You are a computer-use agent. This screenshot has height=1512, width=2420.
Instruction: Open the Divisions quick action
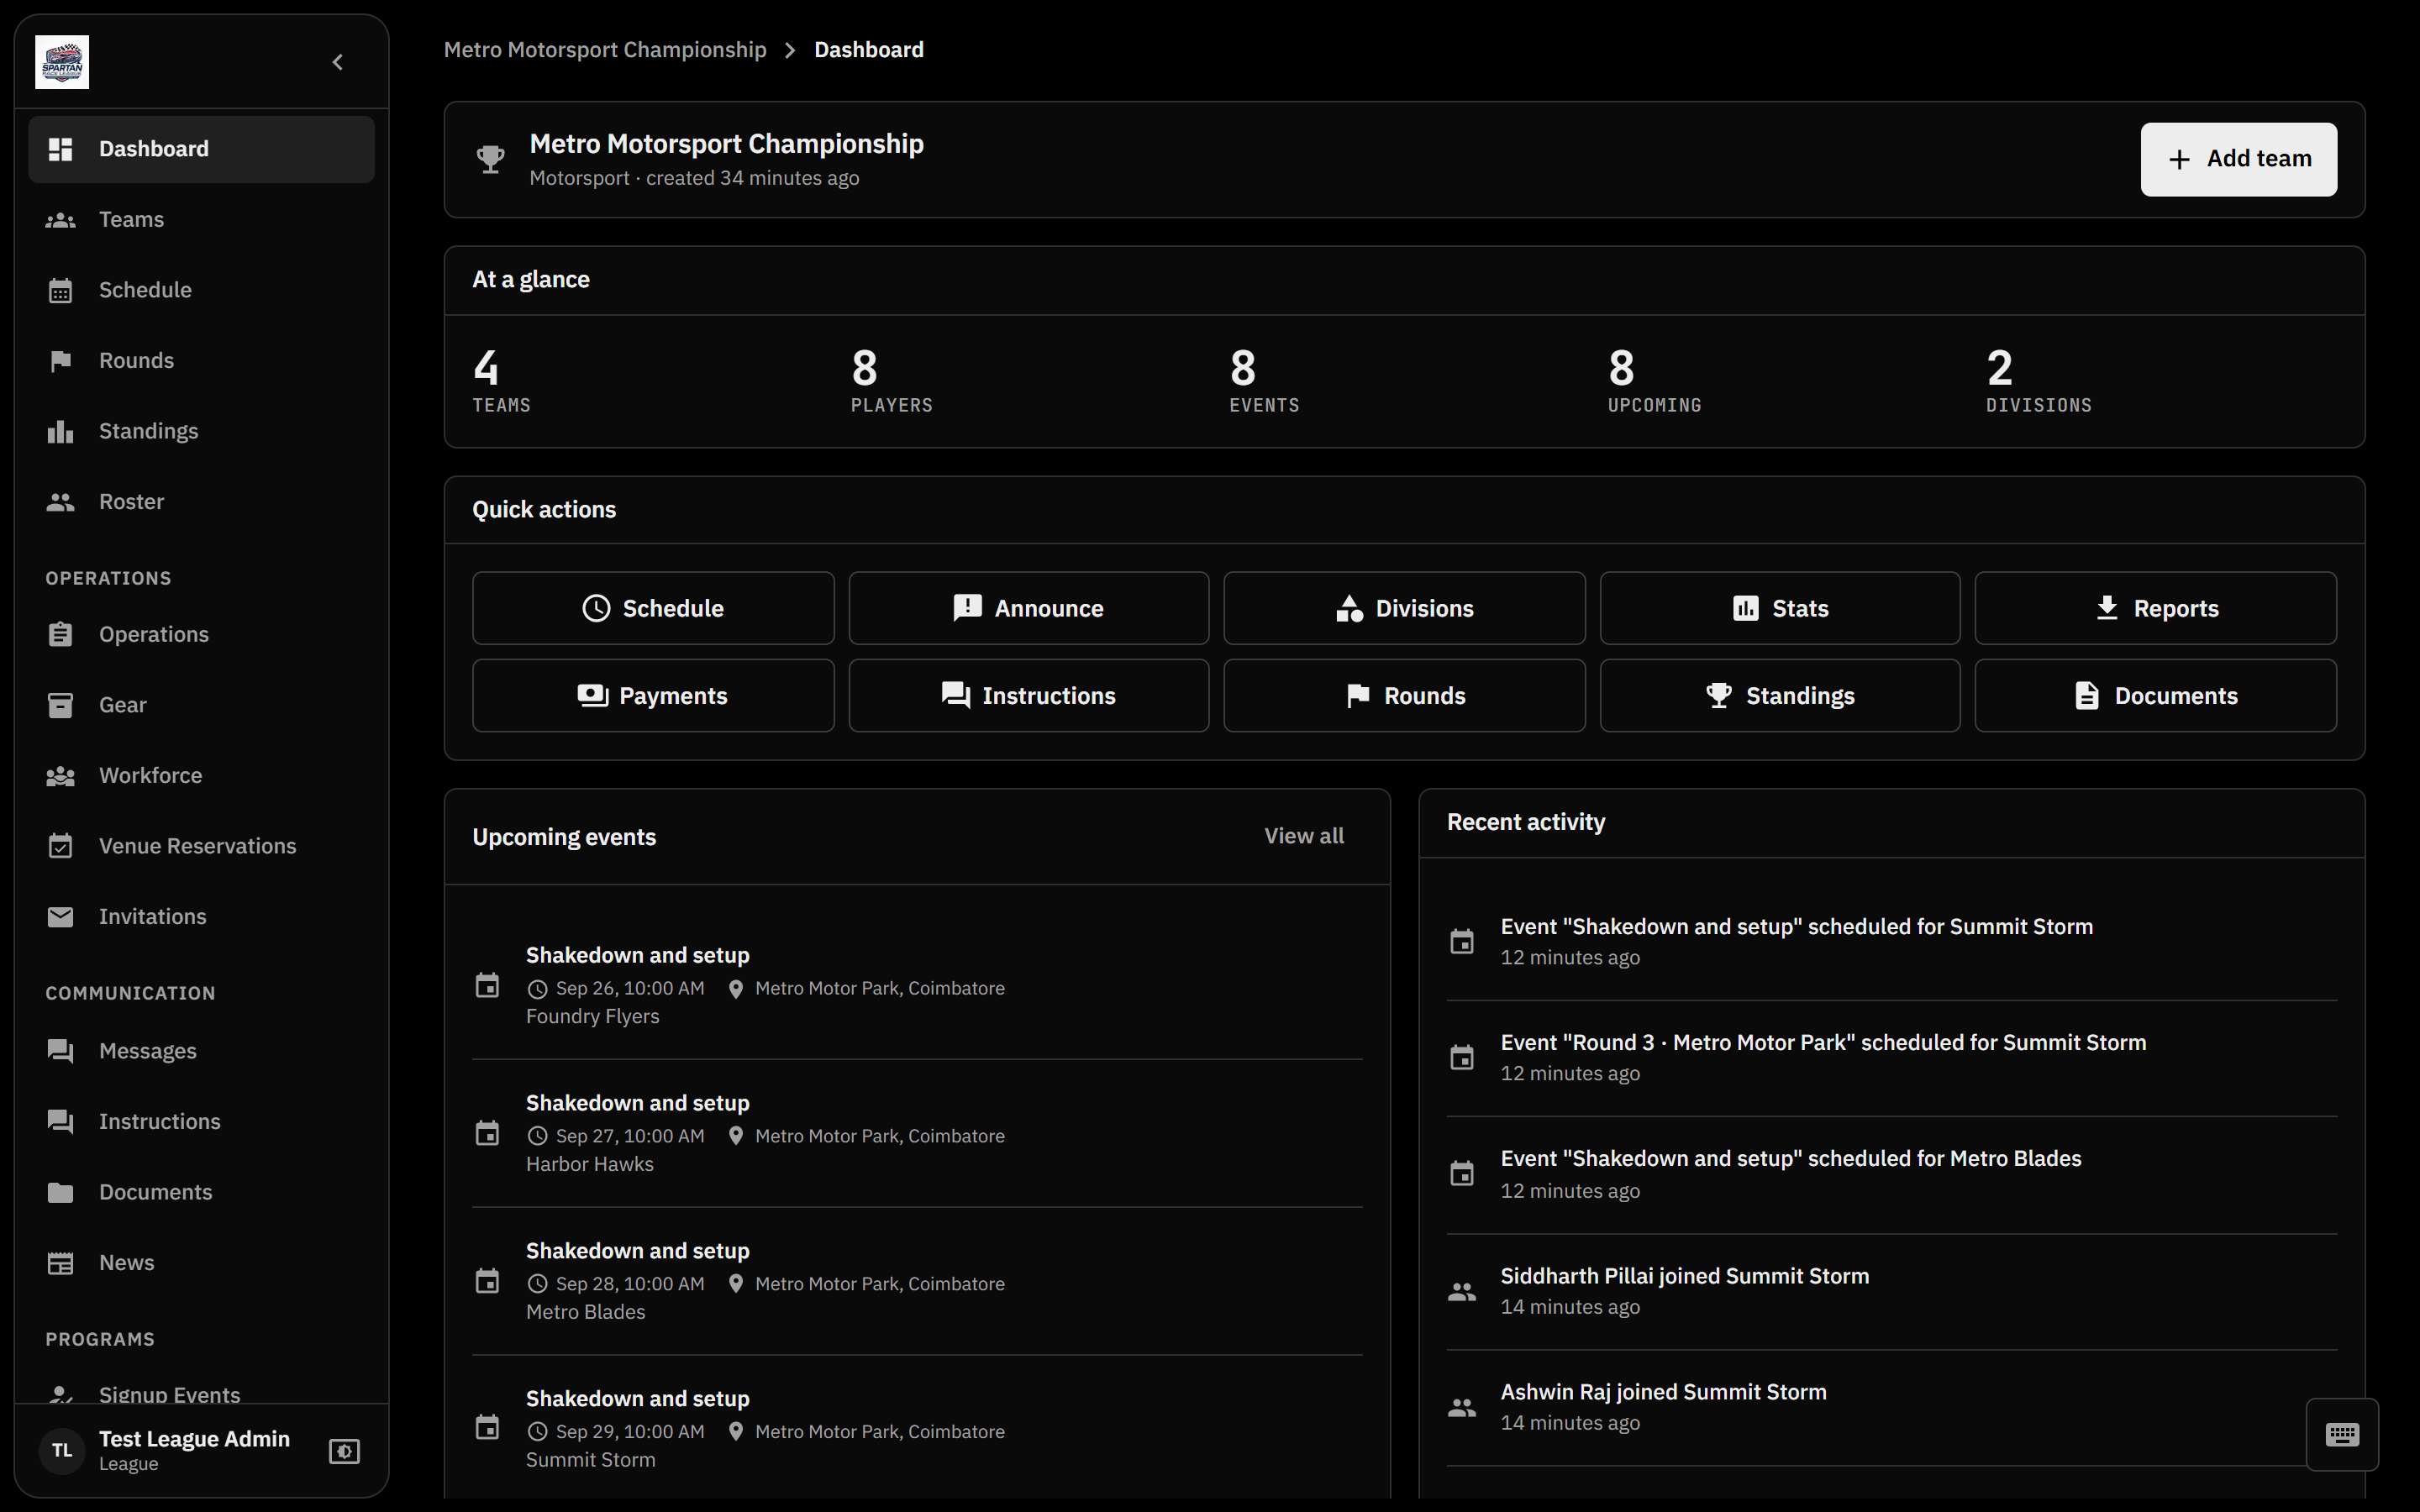1404,608
